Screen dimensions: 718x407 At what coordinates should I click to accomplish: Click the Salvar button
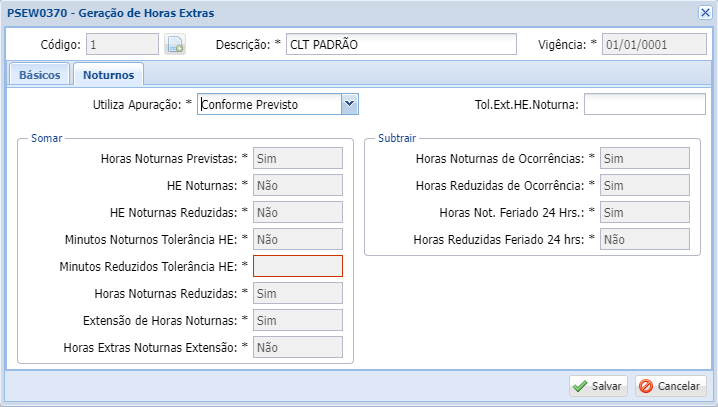point(598,386)
